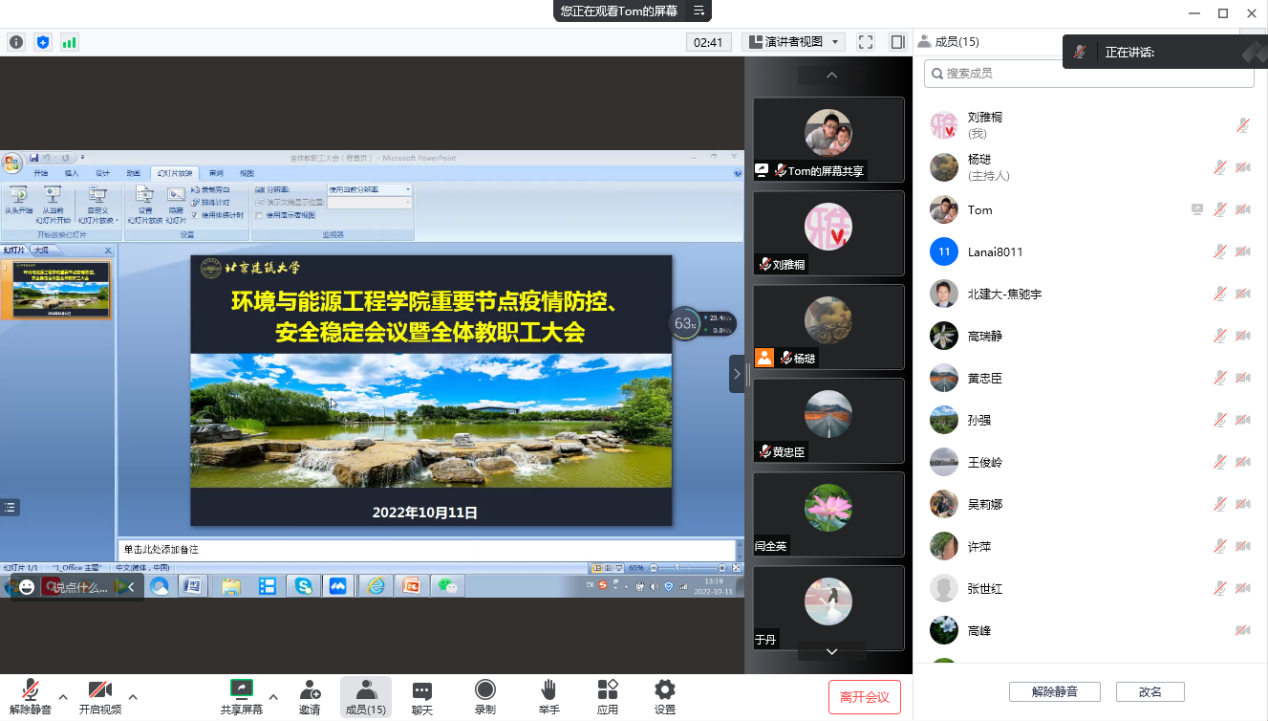Enable the 使用演示者视图 checkbox
1268x721 pixels.
pyautogui.click(x=260, y=215)
